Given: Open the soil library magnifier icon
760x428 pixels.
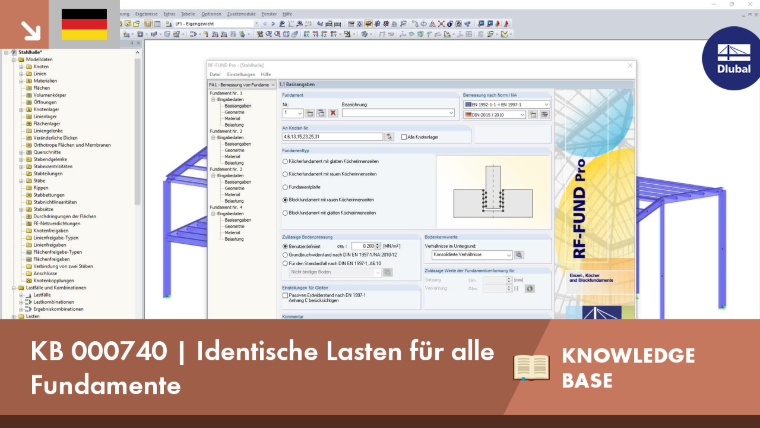Looking at the screenshot, I should coord(519,255).
